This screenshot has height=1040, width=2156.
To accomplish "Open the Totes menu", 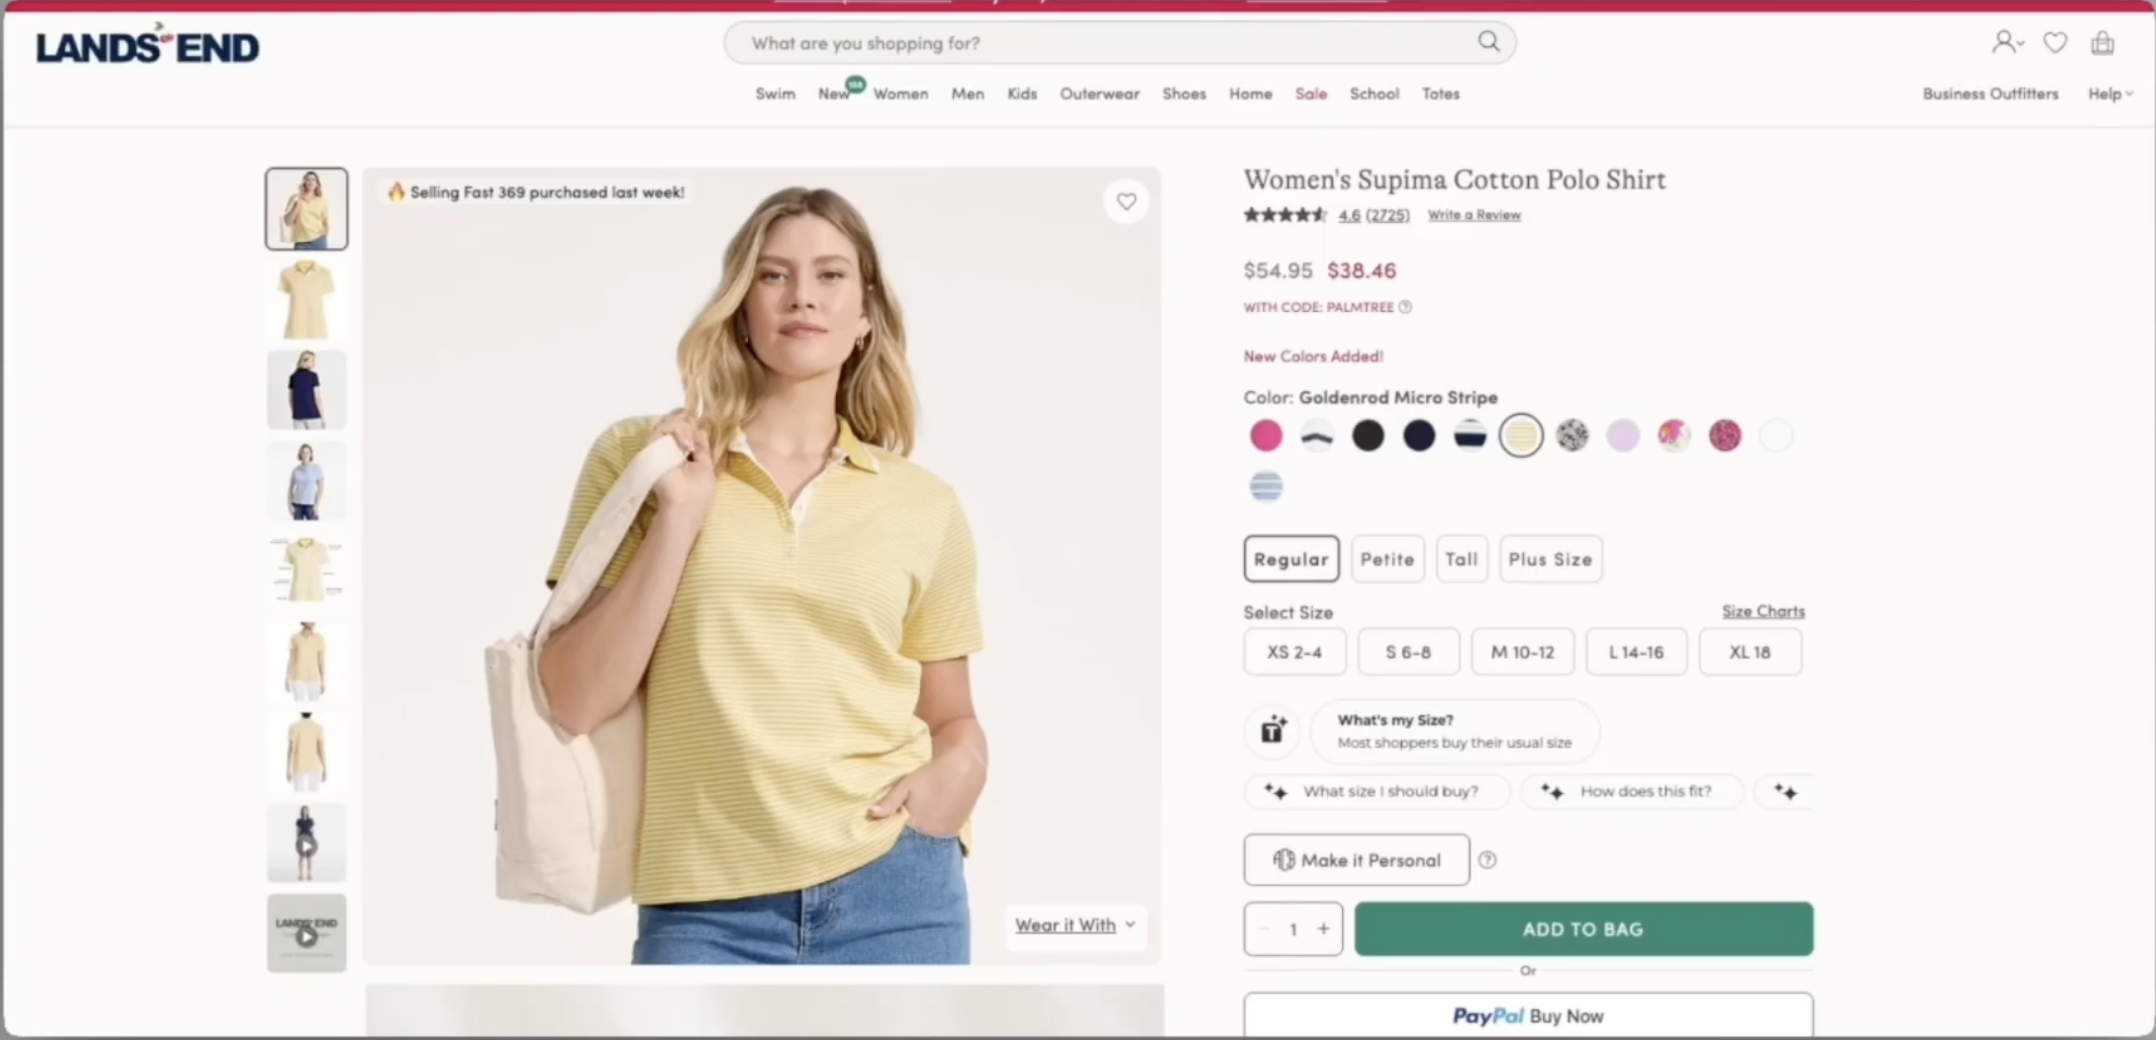I will 1440,94.
